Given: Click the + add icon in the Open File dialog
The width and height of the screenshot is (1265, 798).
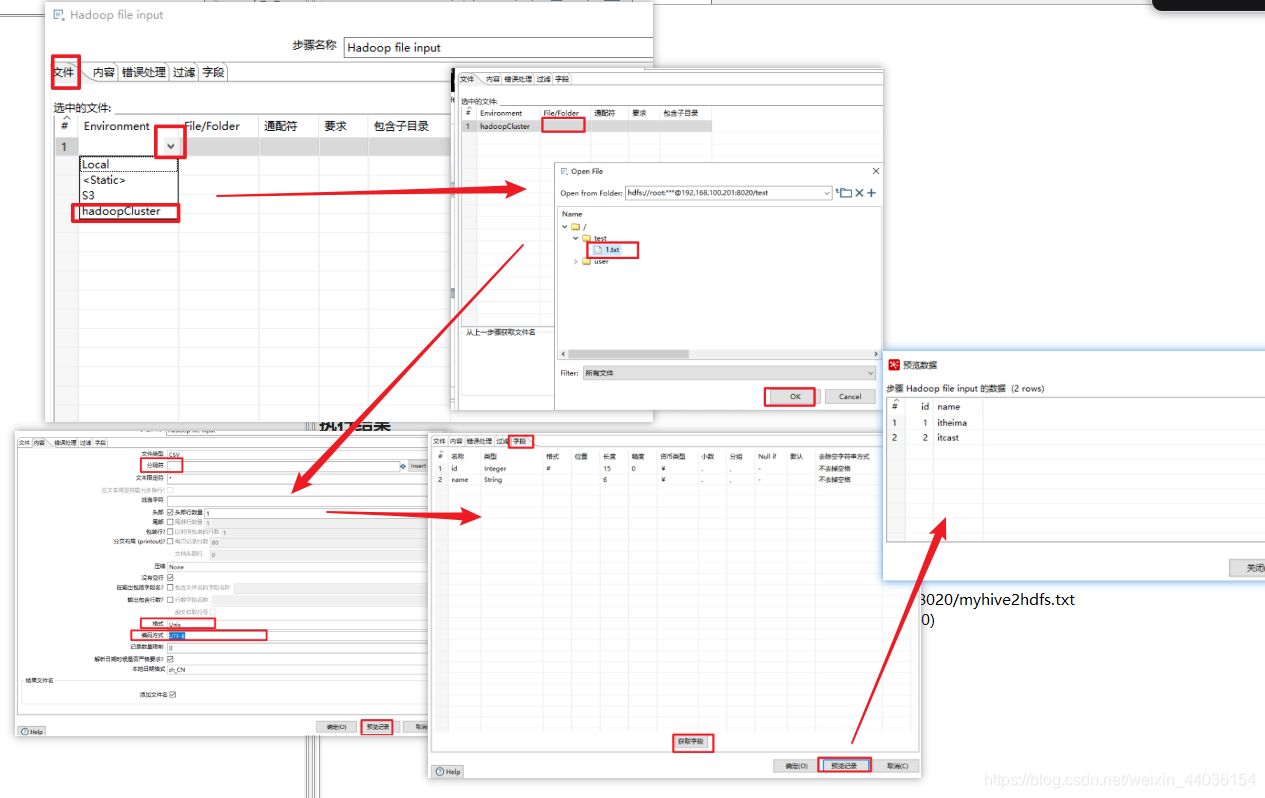Looking at the screenshot, I should pos(871,192).
